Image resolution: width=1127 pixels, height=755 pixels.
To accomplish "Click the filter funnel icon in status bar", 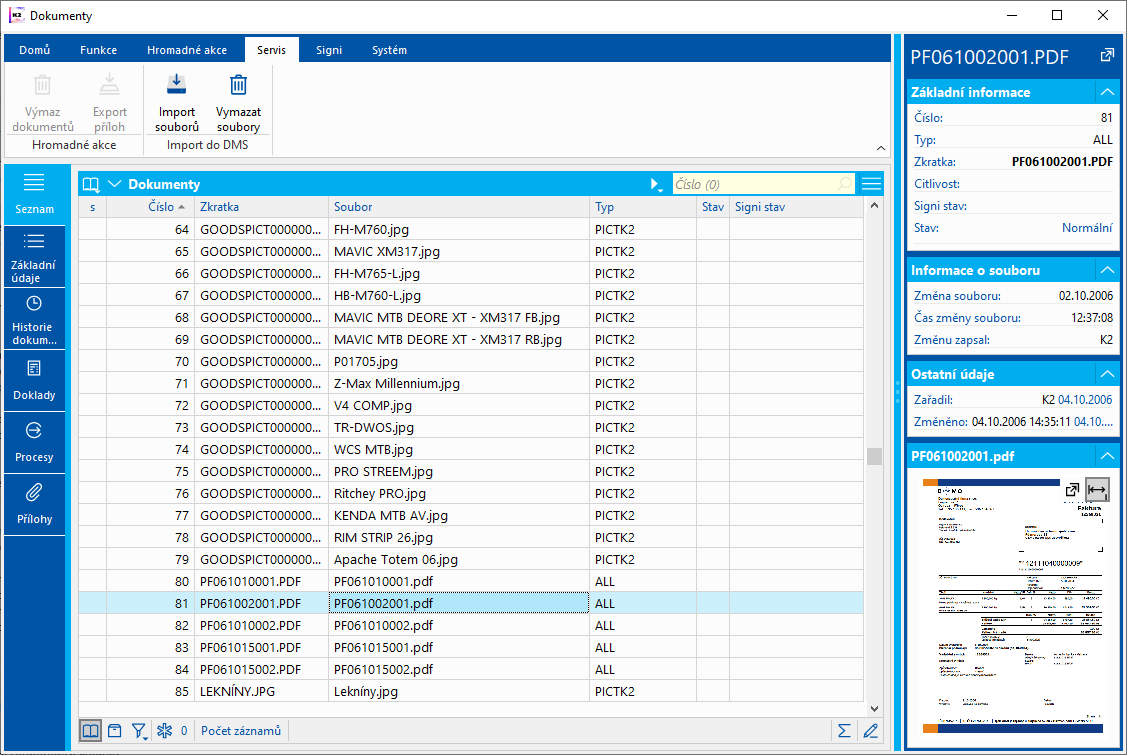I will (139, 731).
